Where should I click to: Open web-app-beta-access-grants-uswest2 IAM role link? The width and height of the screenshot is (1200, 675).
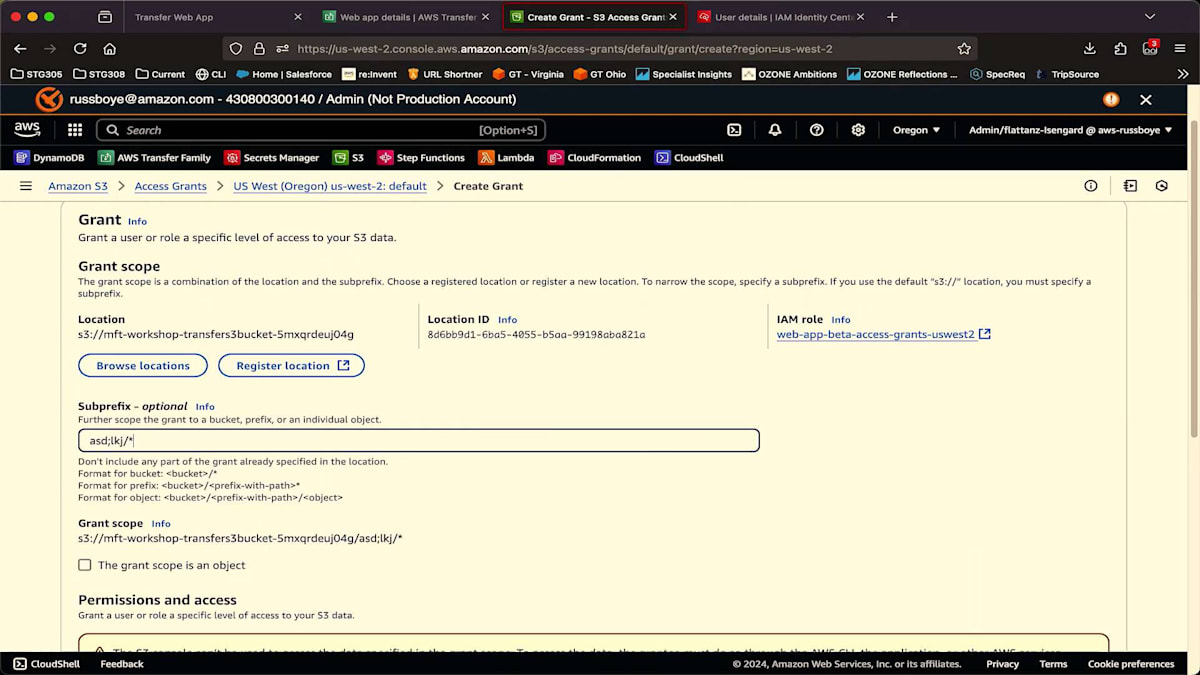(x=883, y=334)
